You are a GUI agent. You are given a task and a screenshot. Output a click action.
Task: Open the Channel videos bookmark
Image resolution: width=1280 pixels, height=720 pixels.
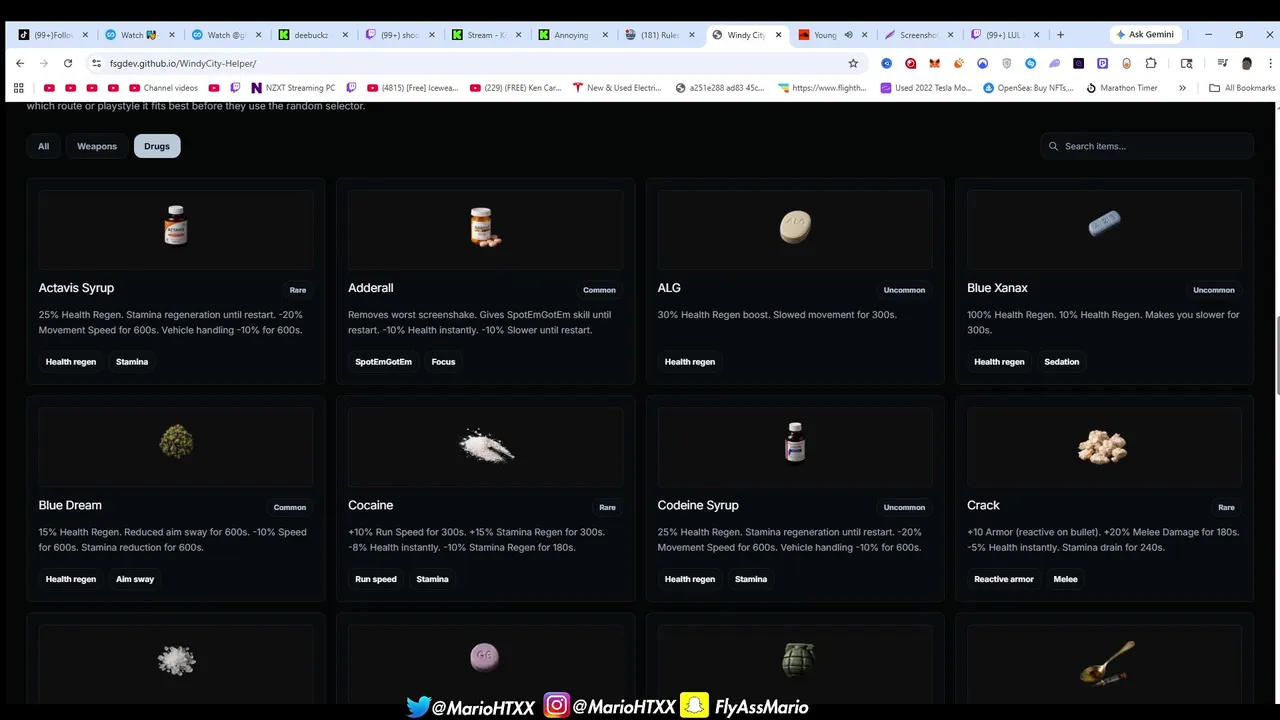(x=162, y=88)
